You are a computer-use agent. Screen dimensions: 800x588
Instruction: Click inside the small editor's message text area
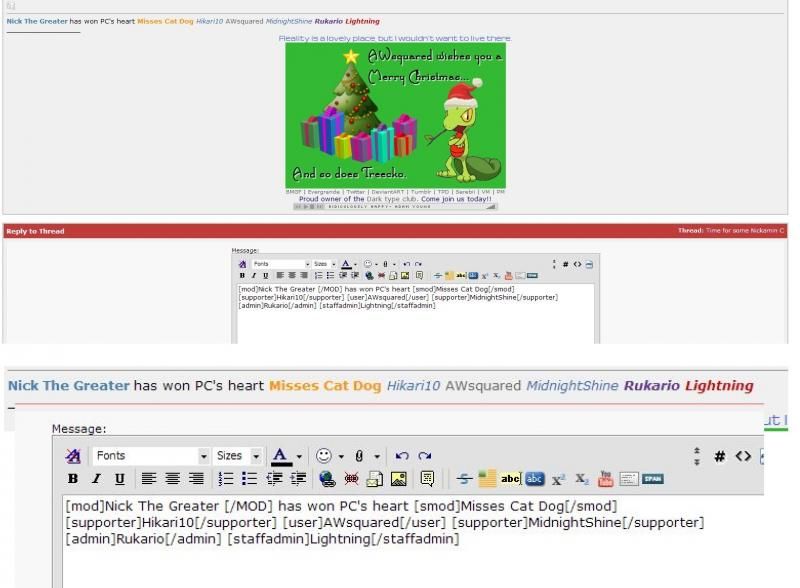click(415, 314)
